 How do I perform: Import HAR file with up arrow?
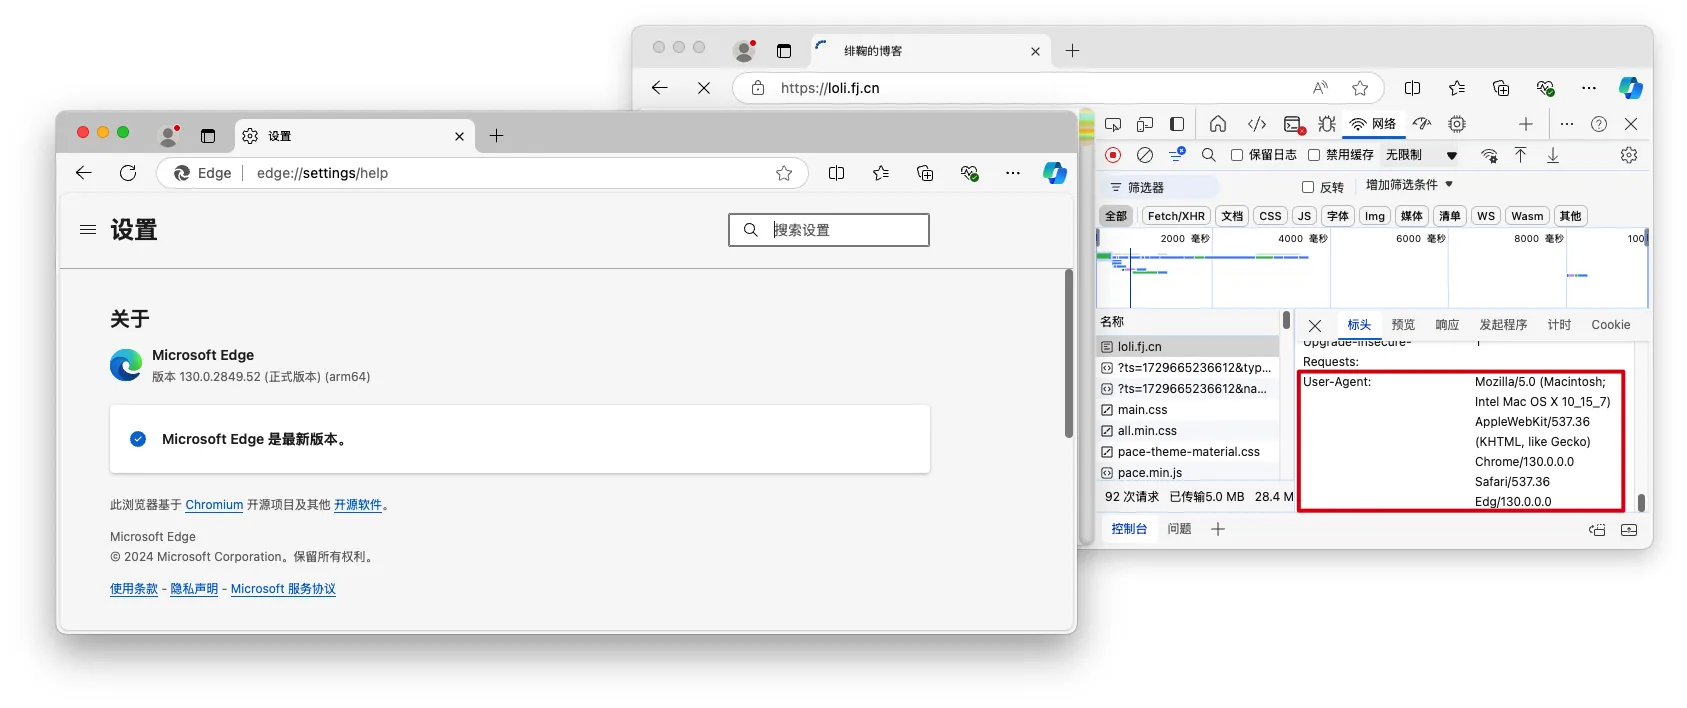1520,155
